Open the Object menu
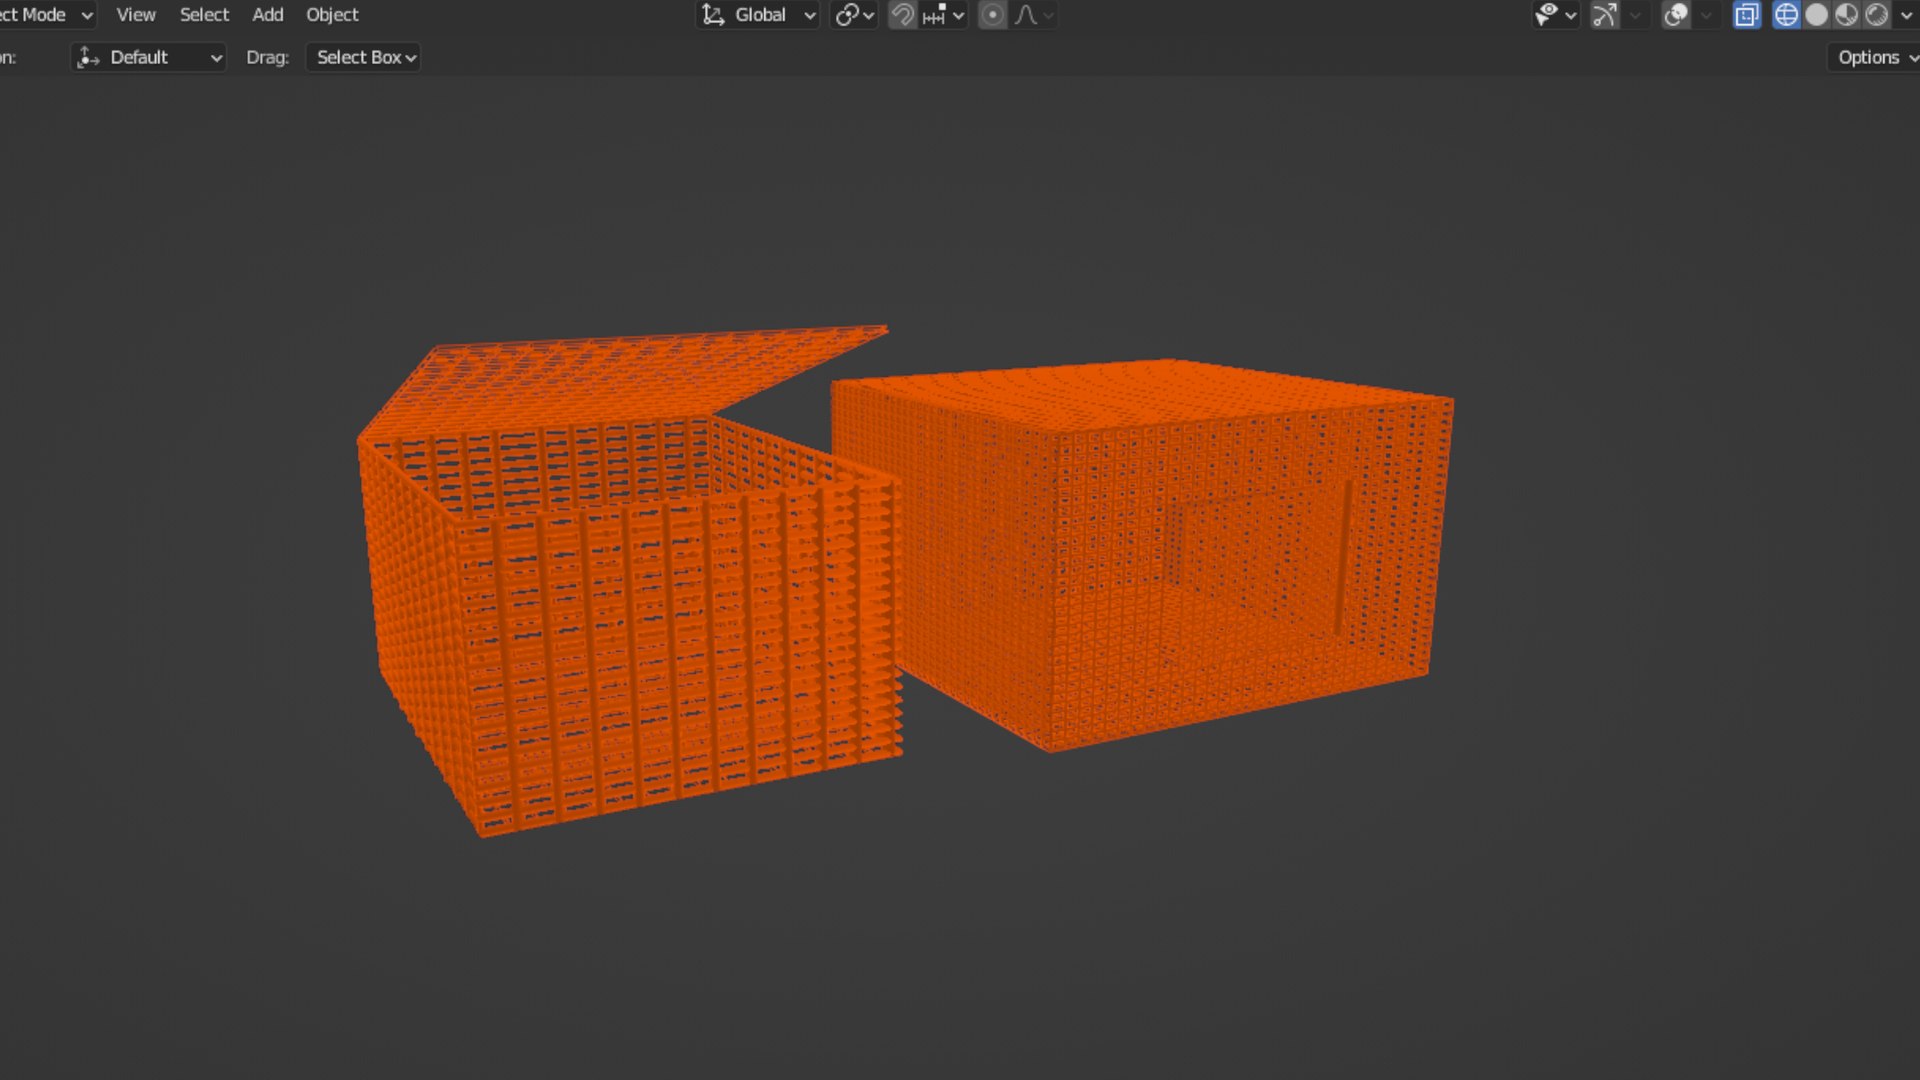 [332, 15]
